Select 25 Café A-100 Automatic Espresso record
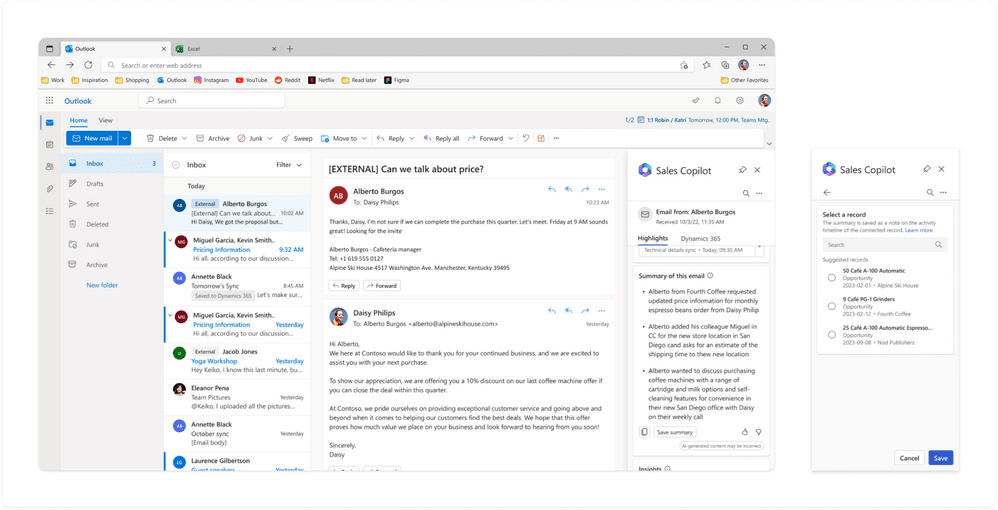The image size is (998, 510). pos(831,335)
